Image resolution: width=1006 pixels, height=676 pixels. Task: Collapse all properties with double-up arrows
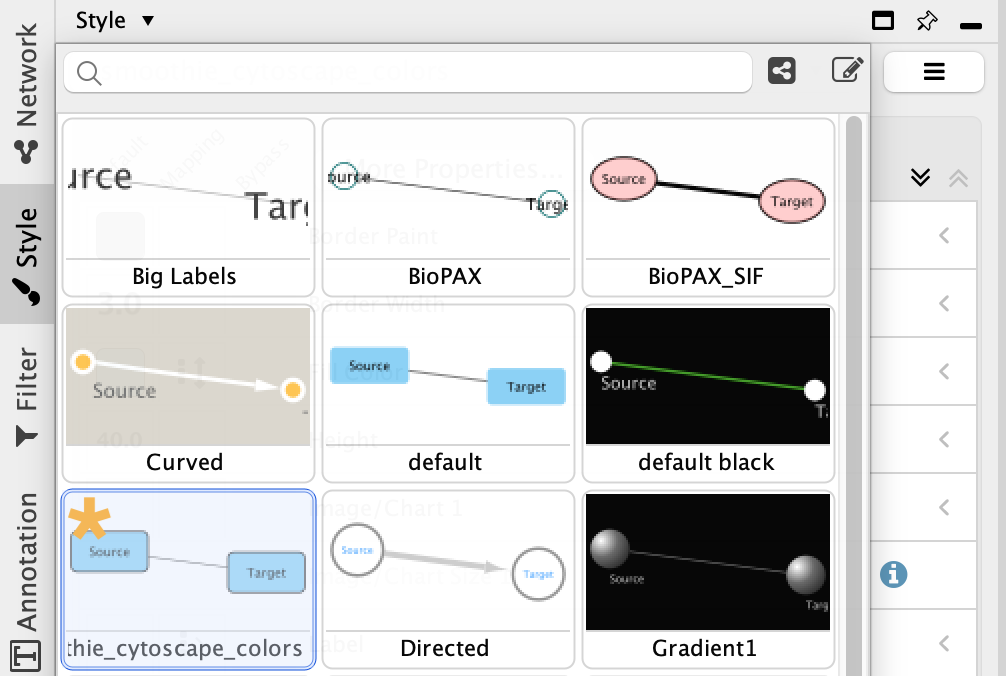(x=957, y=178)
